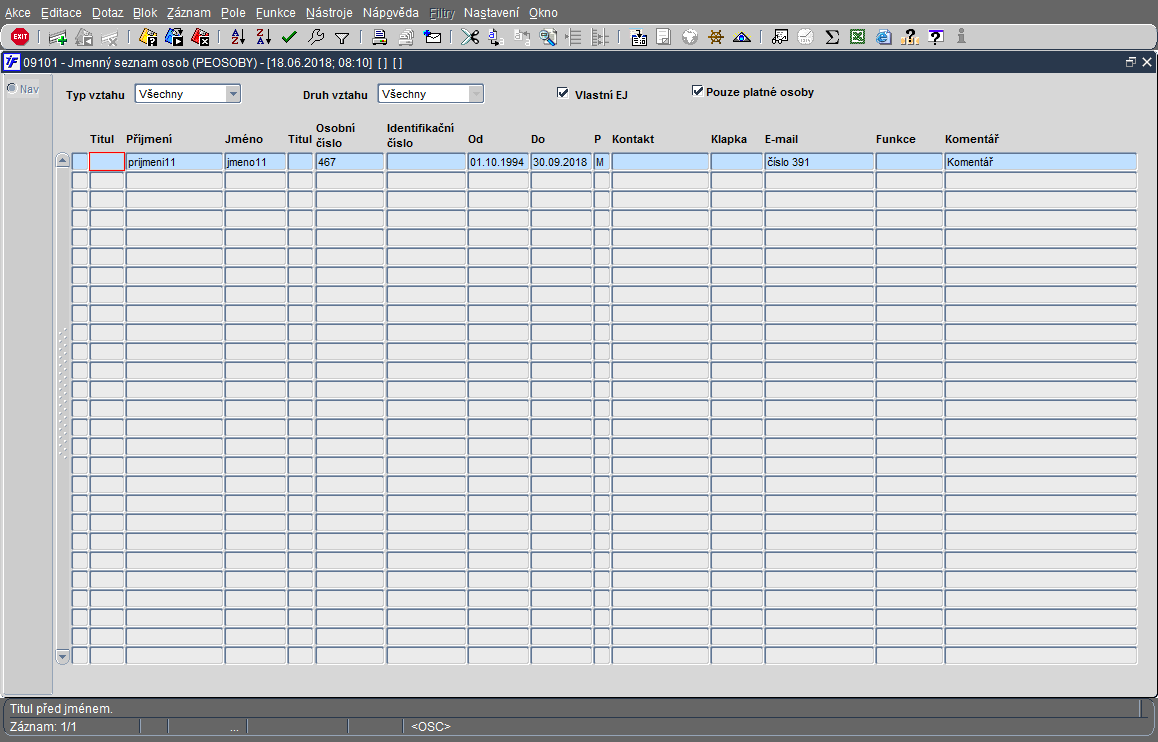This screenshot has height=742, width=1158.
Task: Click the enter query icon (folder with question mark)
Action: pos(148,37)
